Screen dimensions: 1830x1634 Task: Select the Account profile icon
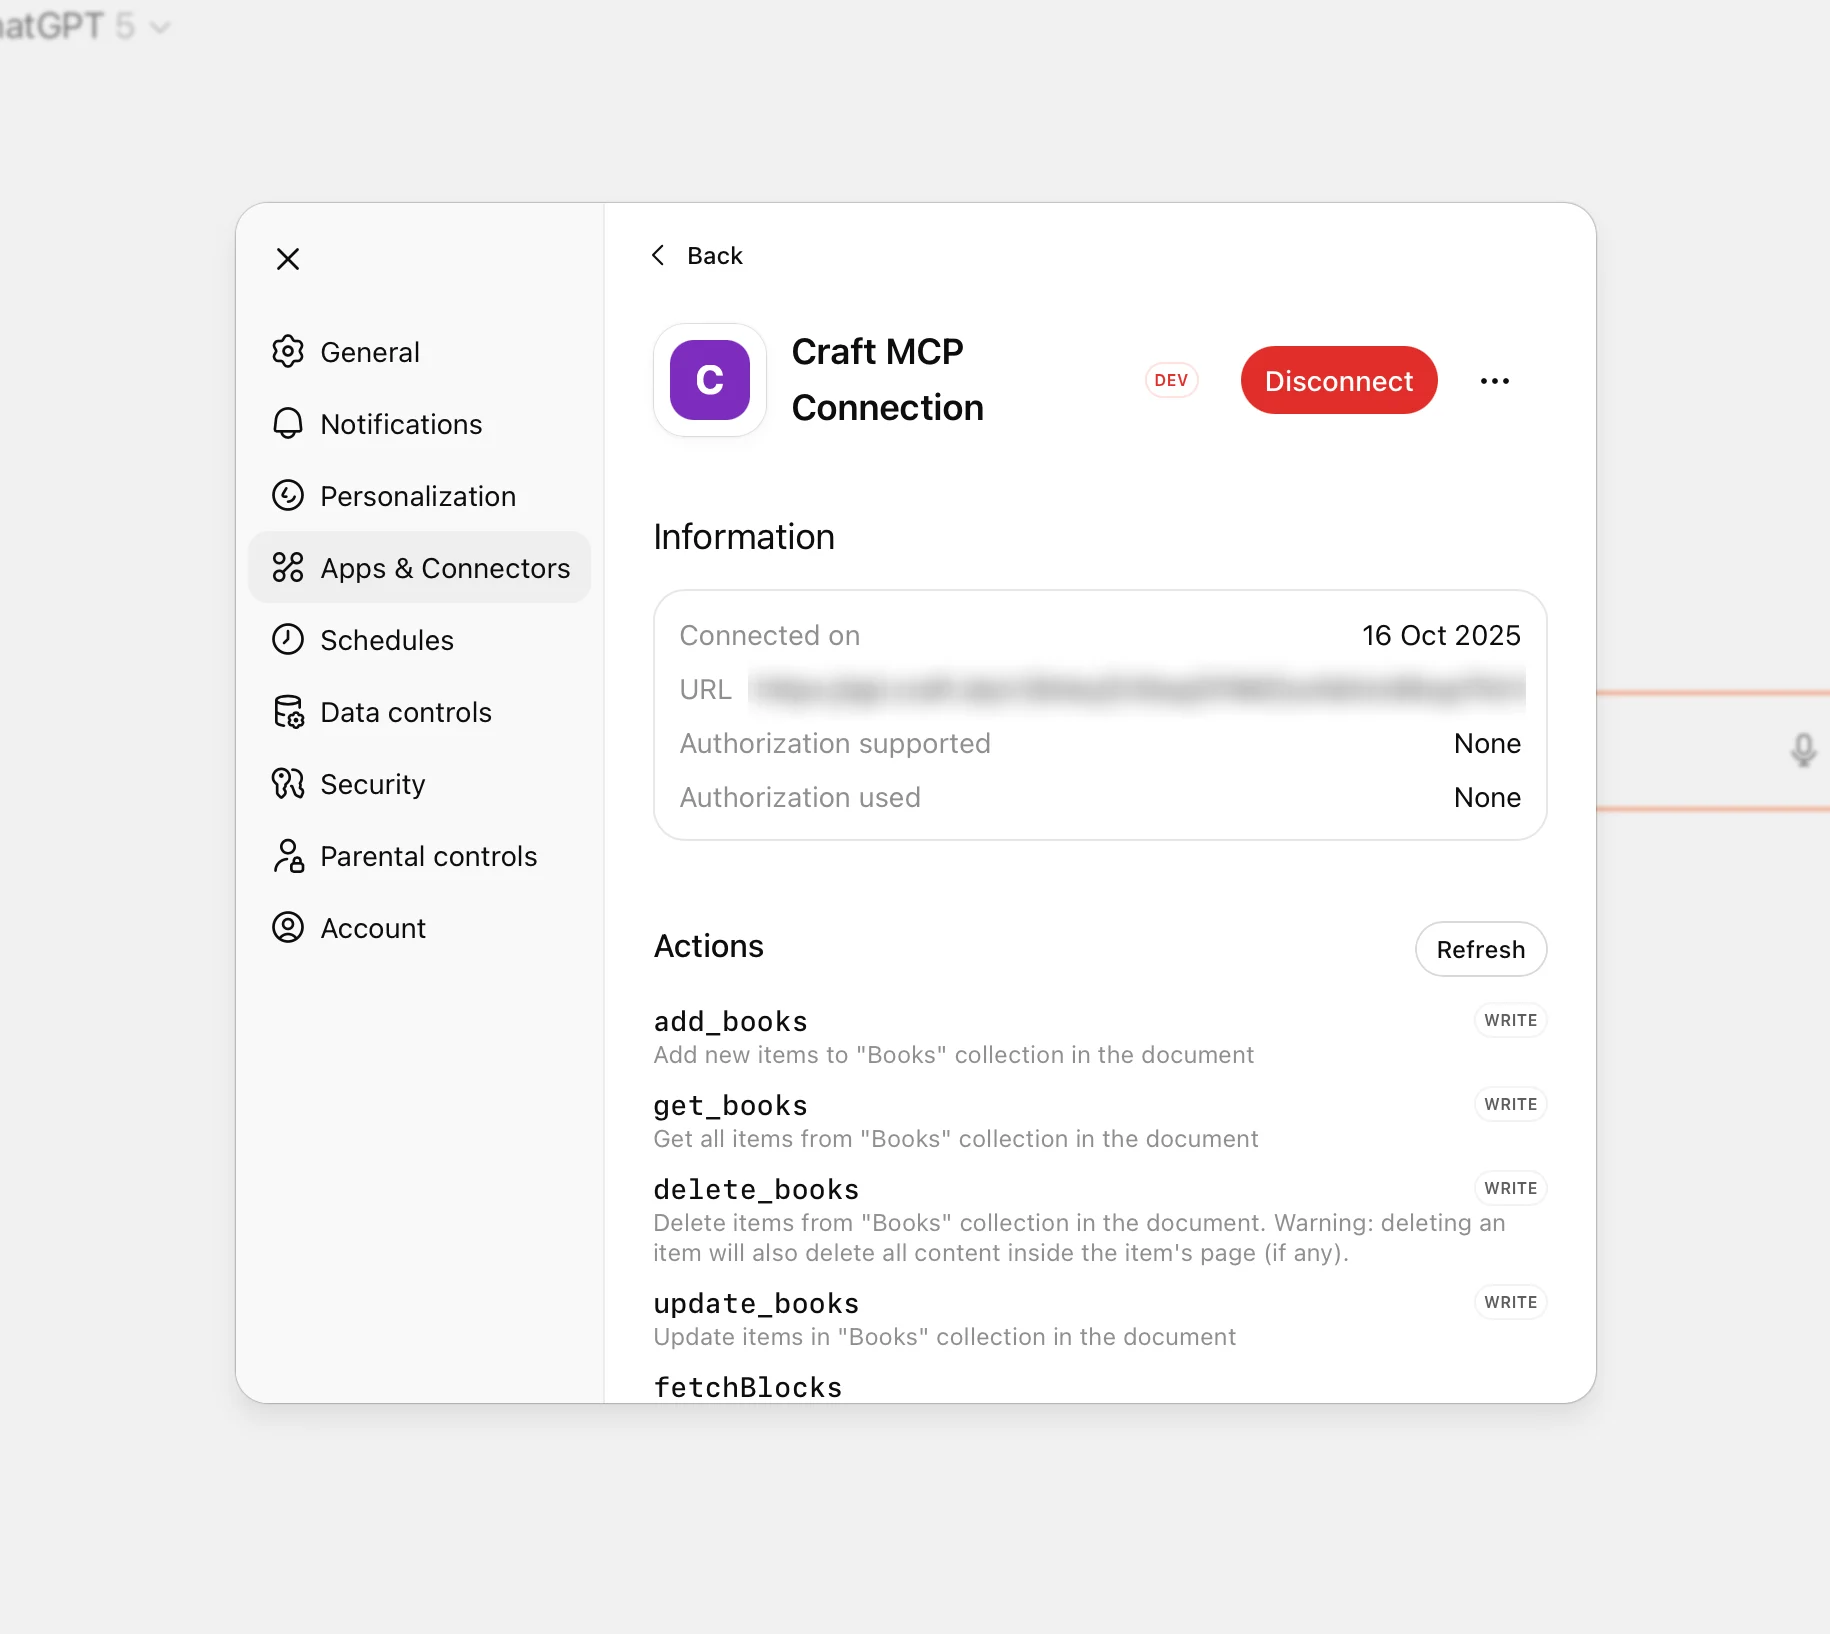tap(288, 927)
